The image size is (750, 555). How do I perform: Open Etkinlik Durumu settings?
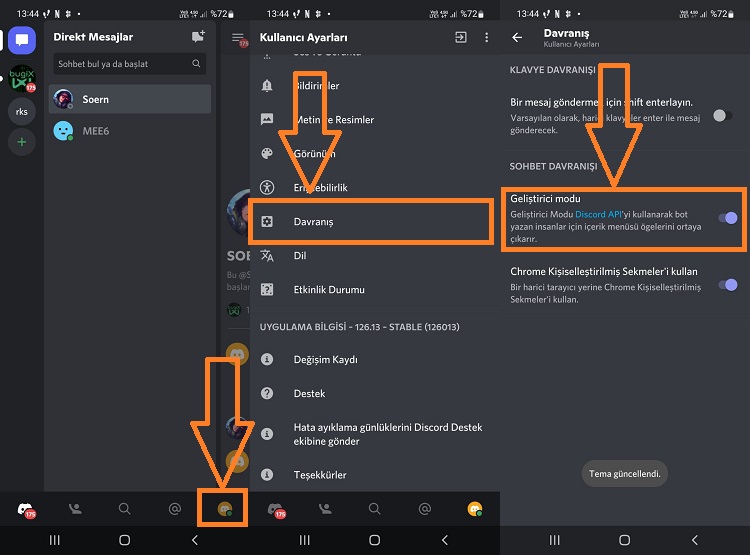coord(375,289)
